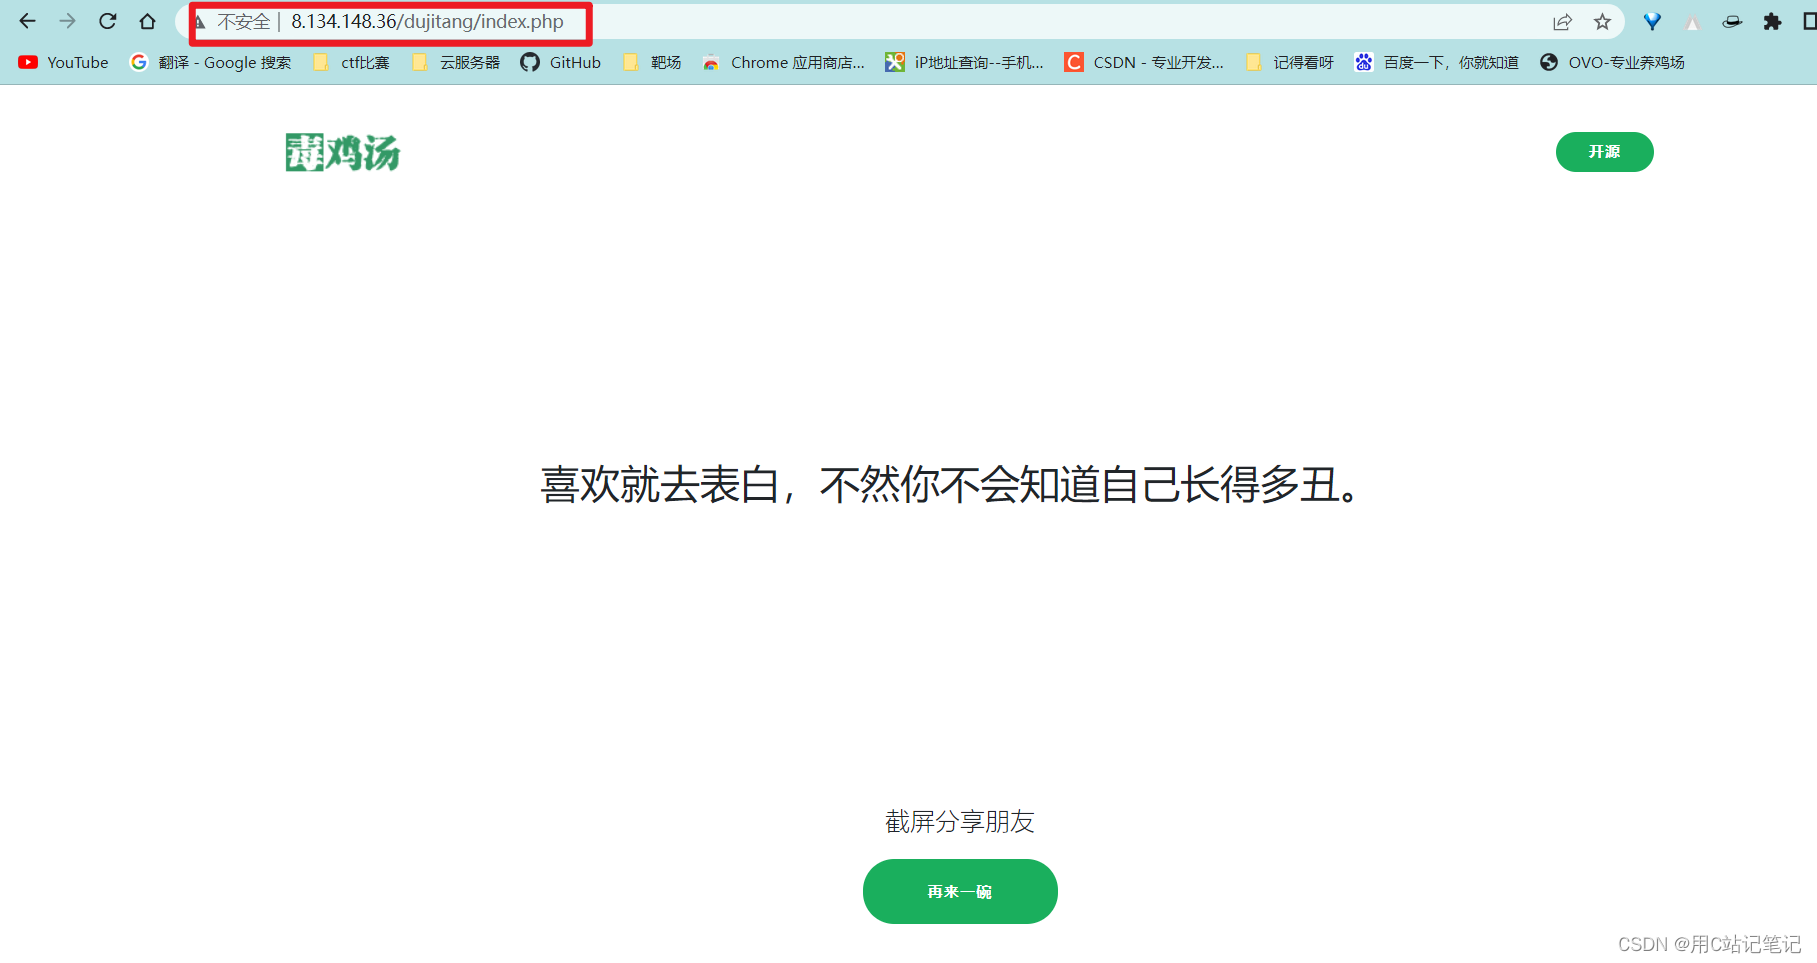Click the browser forward arrow

pos(67,21)
